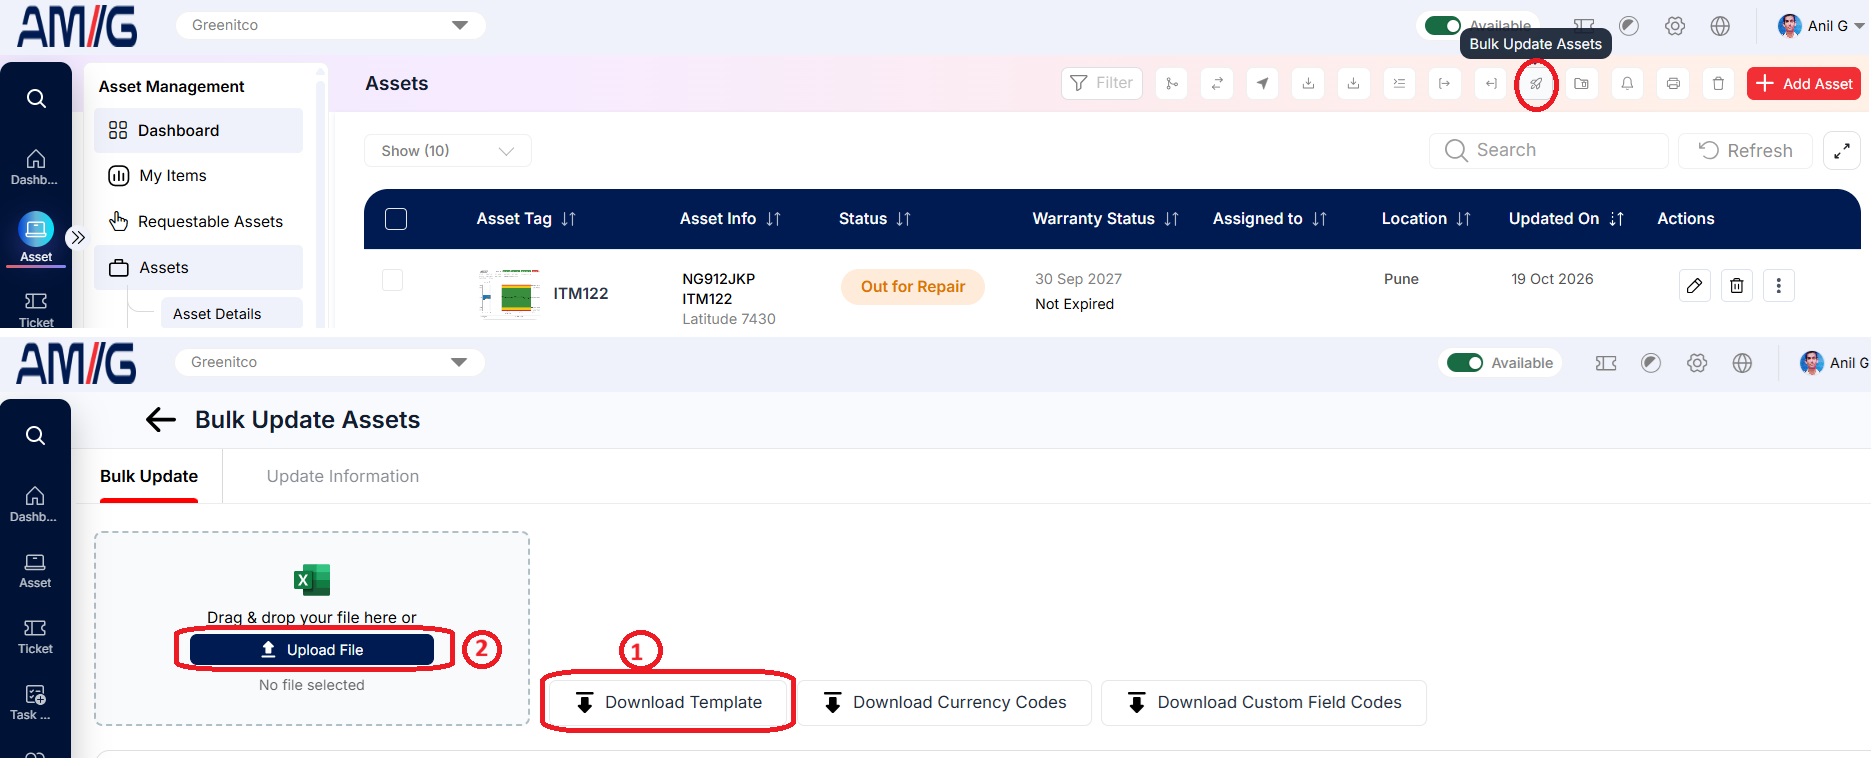Select the Bulk Update tab
The image size is (1876, 766).
tap(149, 477)
